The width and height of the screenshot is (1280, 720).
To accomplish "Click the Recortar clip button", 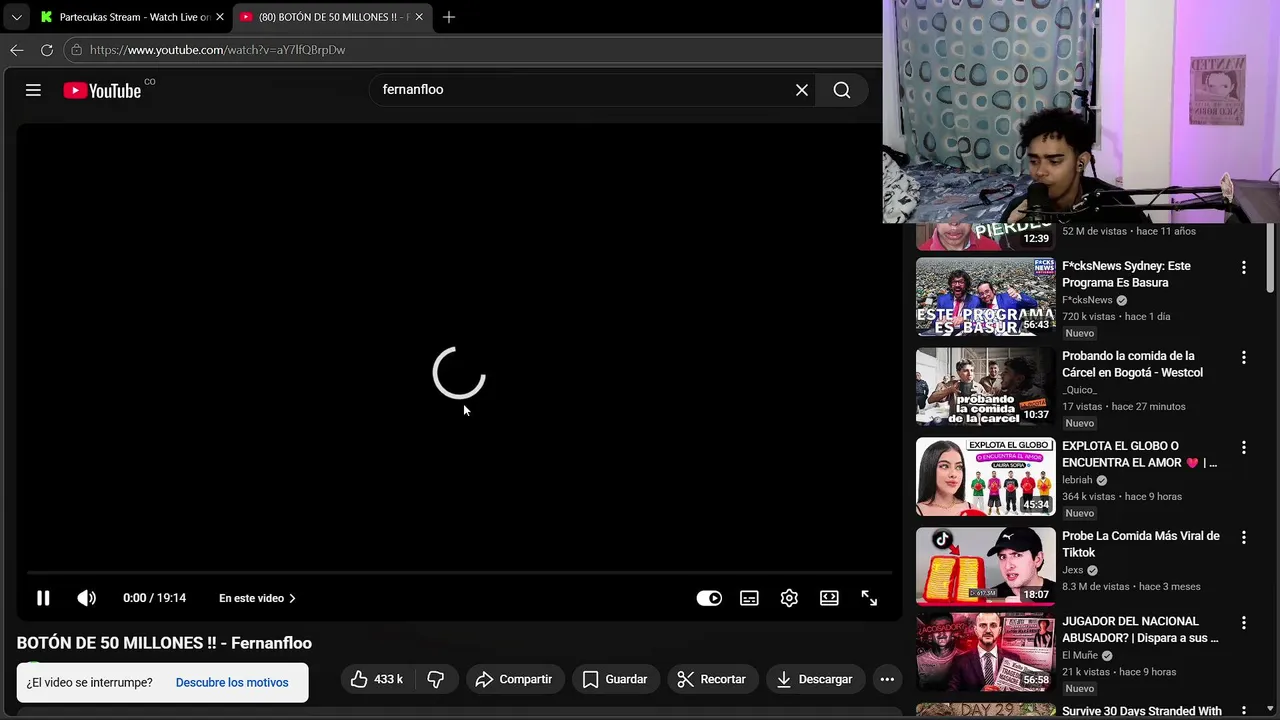I will click(712, 679).
